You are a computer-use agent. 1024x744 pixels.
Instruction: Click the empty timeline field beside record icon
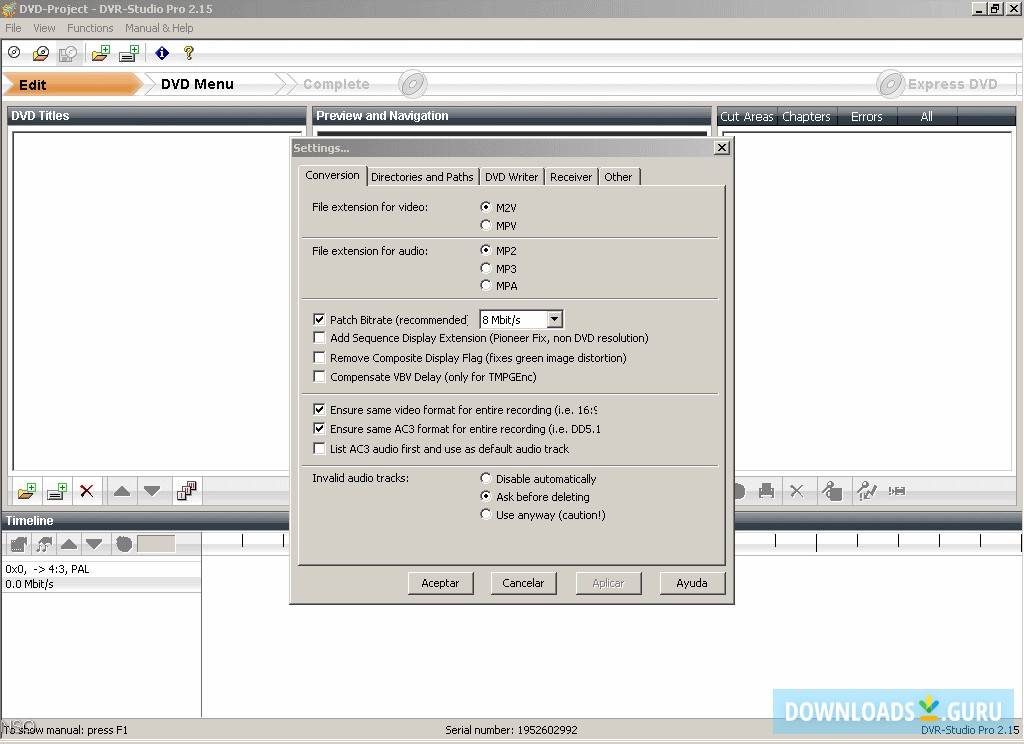point(156,543)
